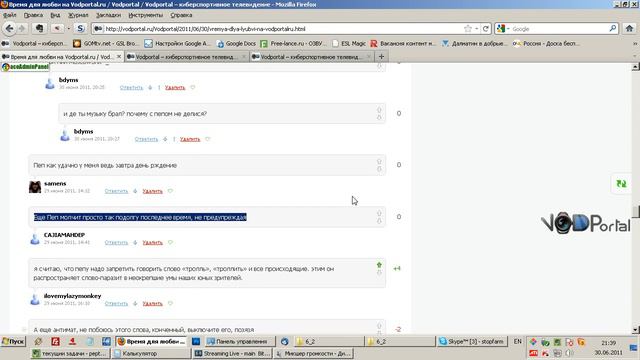
Task: Click the search magnifier in Google box
Action: [613, 29]
